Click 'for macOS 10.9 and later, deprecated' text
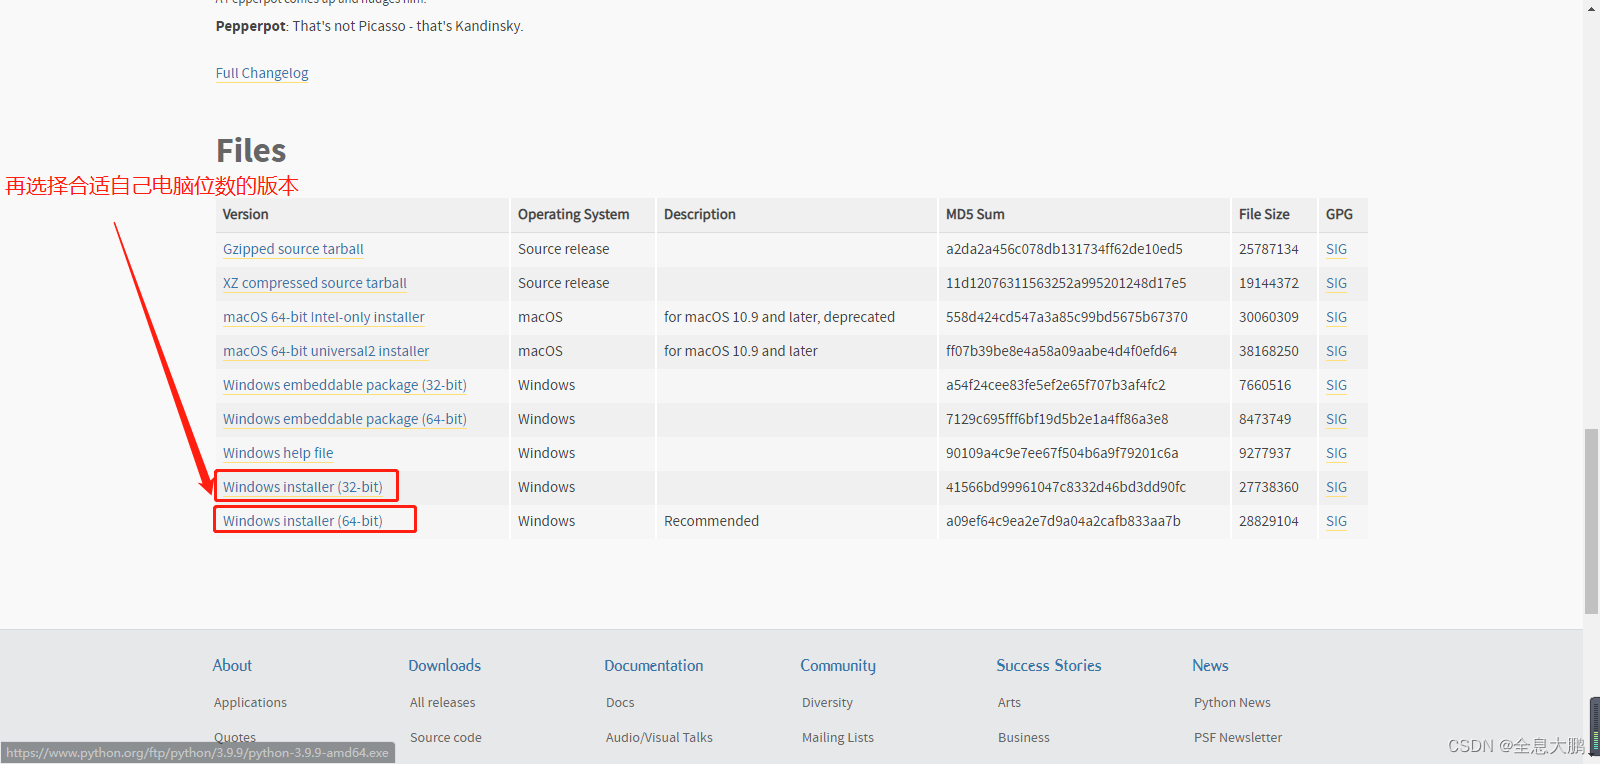1600x764 pixels. [779, 317]
